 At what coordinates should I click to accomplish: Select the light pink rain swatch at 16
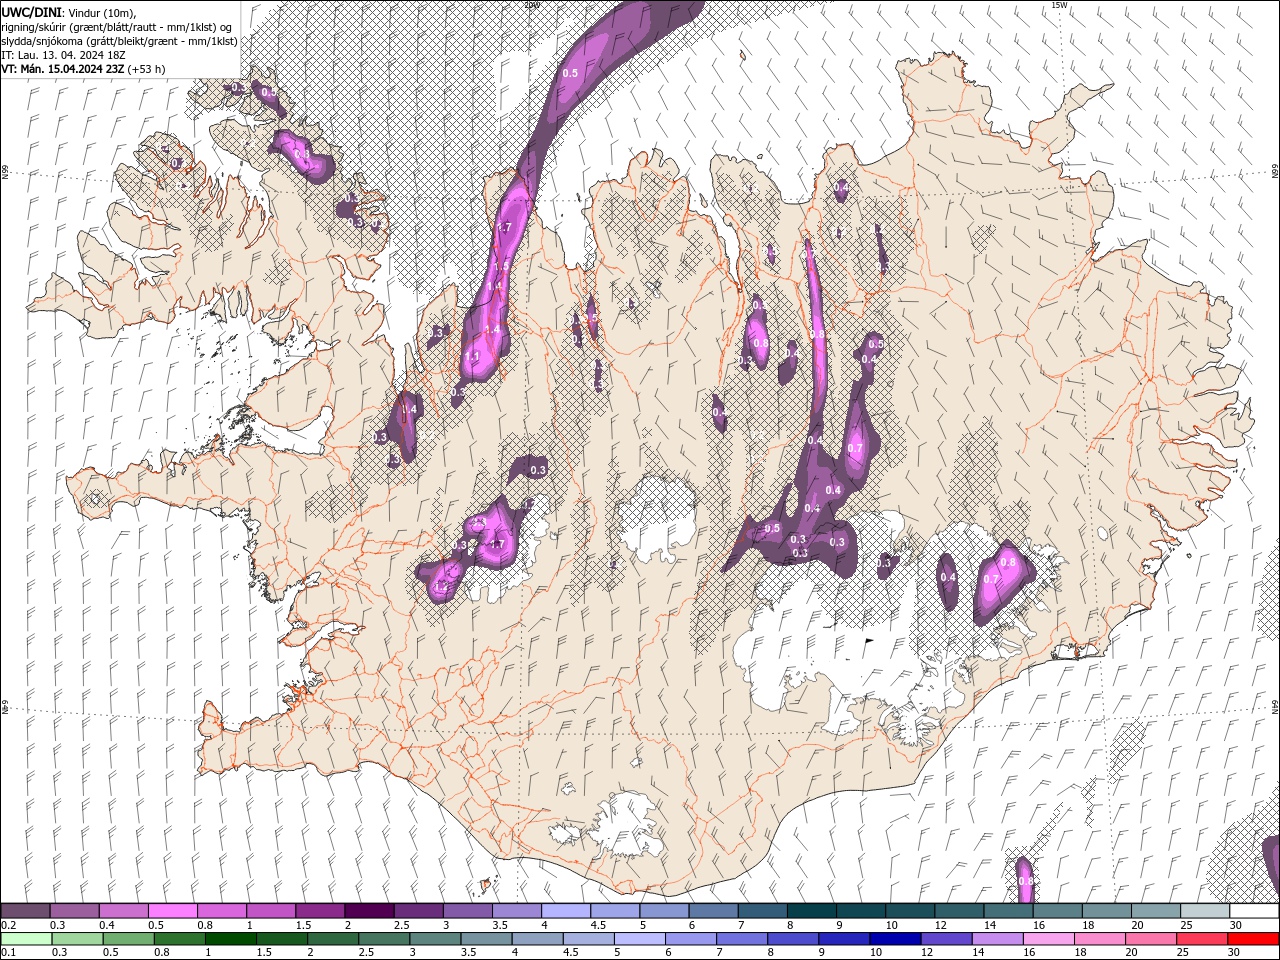coord(1048,939)
